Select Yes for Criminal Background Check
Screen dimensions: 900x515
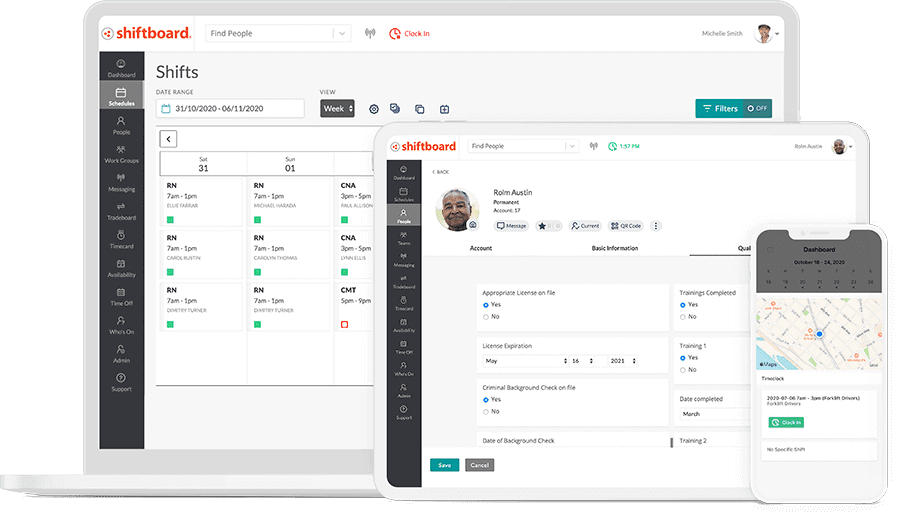click(x=486, y=400)
